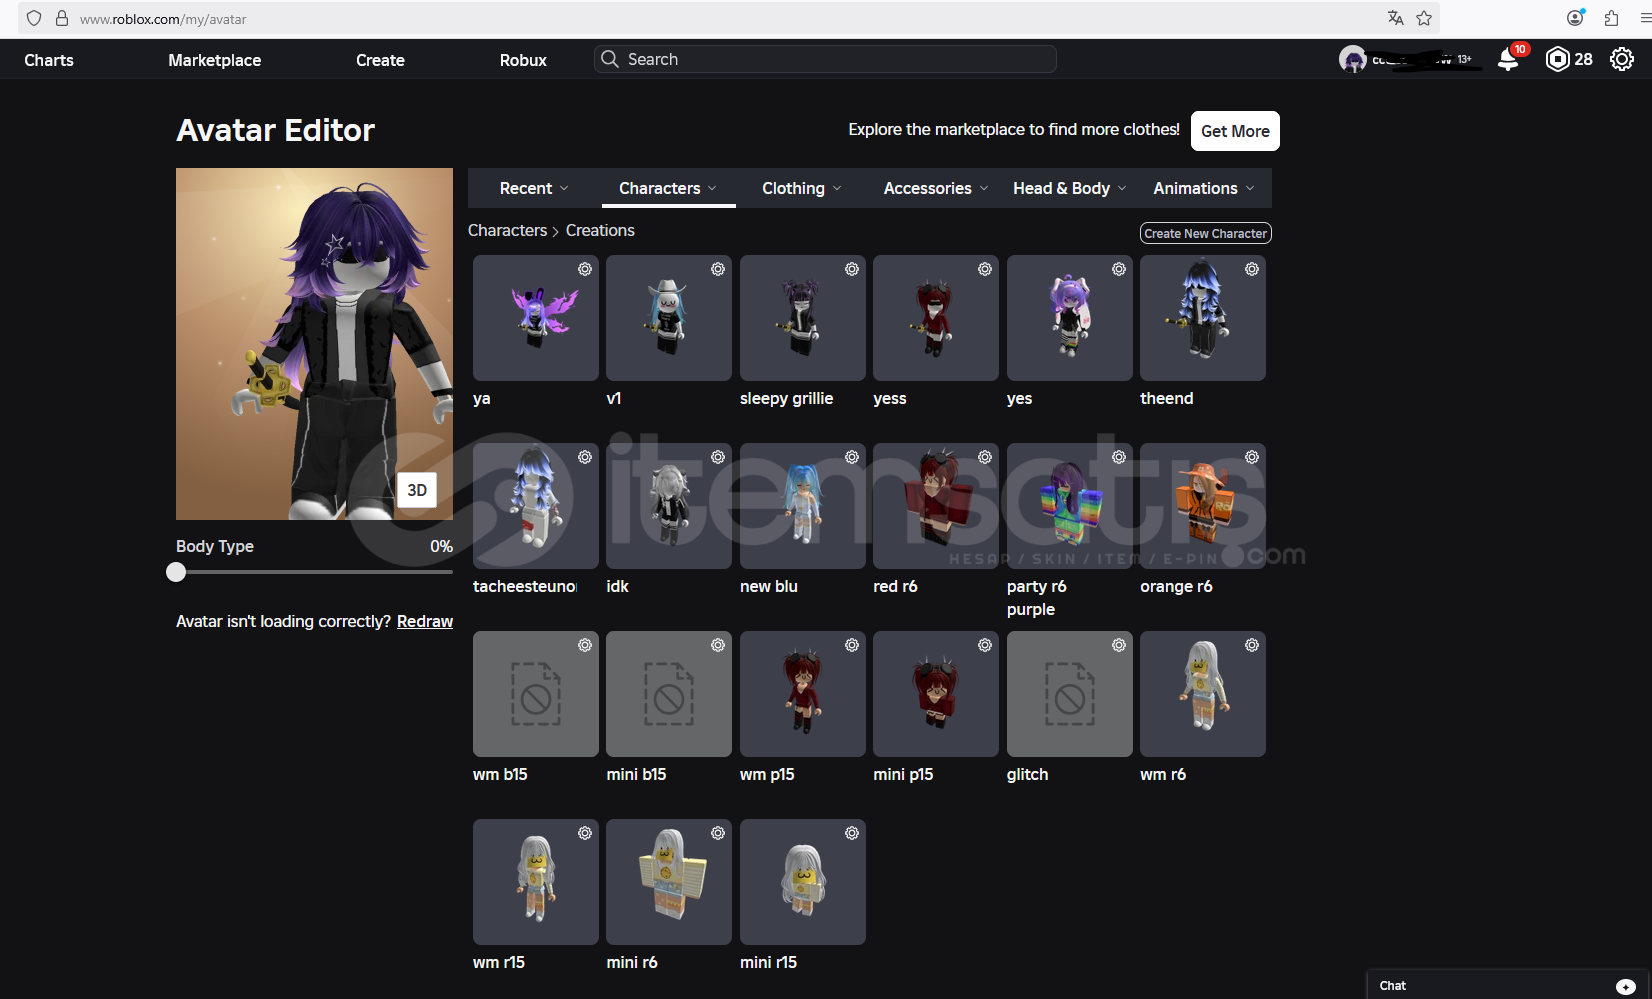The width and height of the screenshot is (1652, 999).
Task: Select the 'orange r6' character thumbnail
Action: tap(1203, 506)
